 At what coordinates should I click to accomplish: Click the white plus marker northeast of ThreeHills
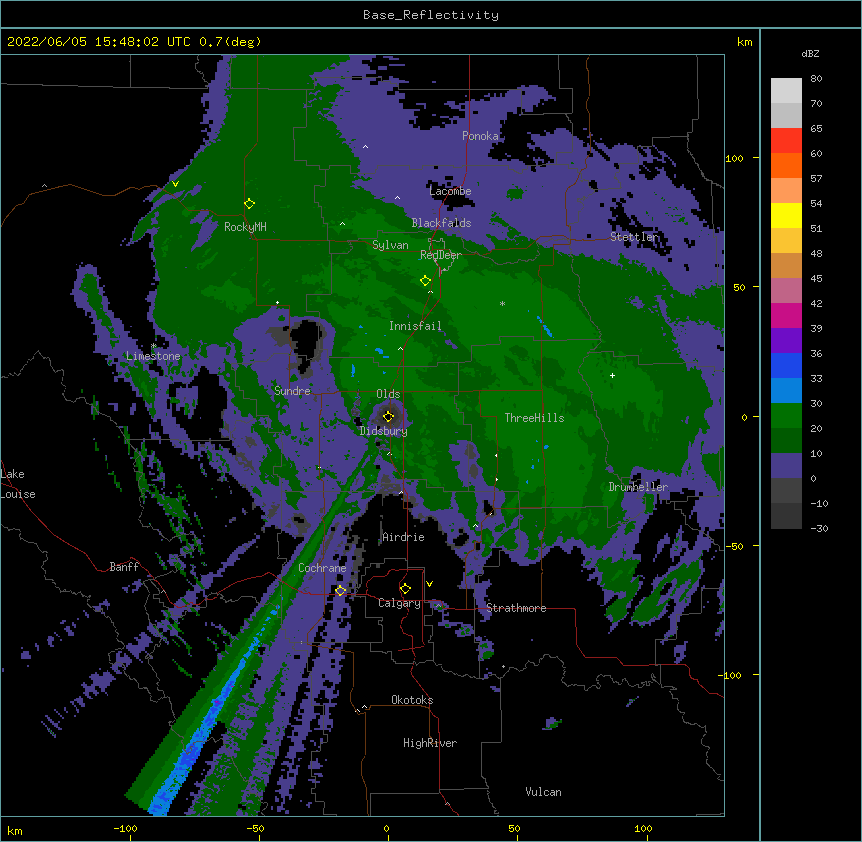tap(612, 375)
